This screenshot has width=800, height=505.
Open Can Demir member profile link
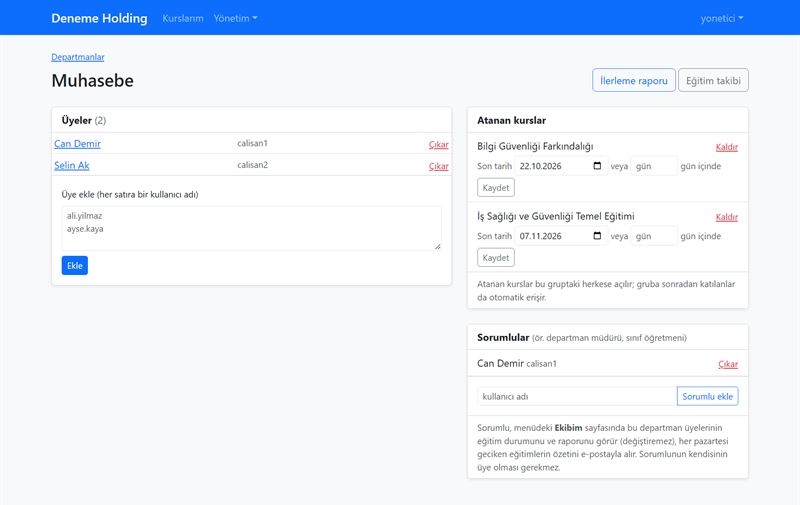point(78,144)
